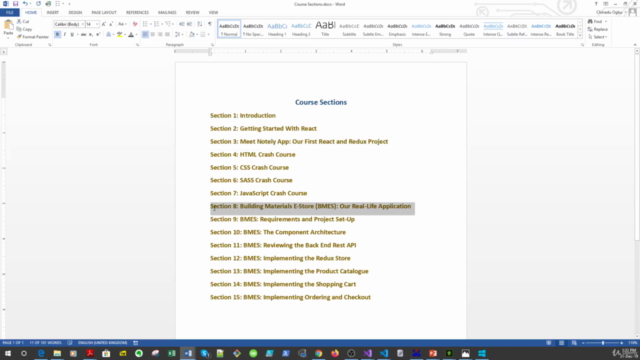The height and width of the screenshot is (360, 640).
Task: Toggle show paragraph marks
Action: [x=210, y=24]
